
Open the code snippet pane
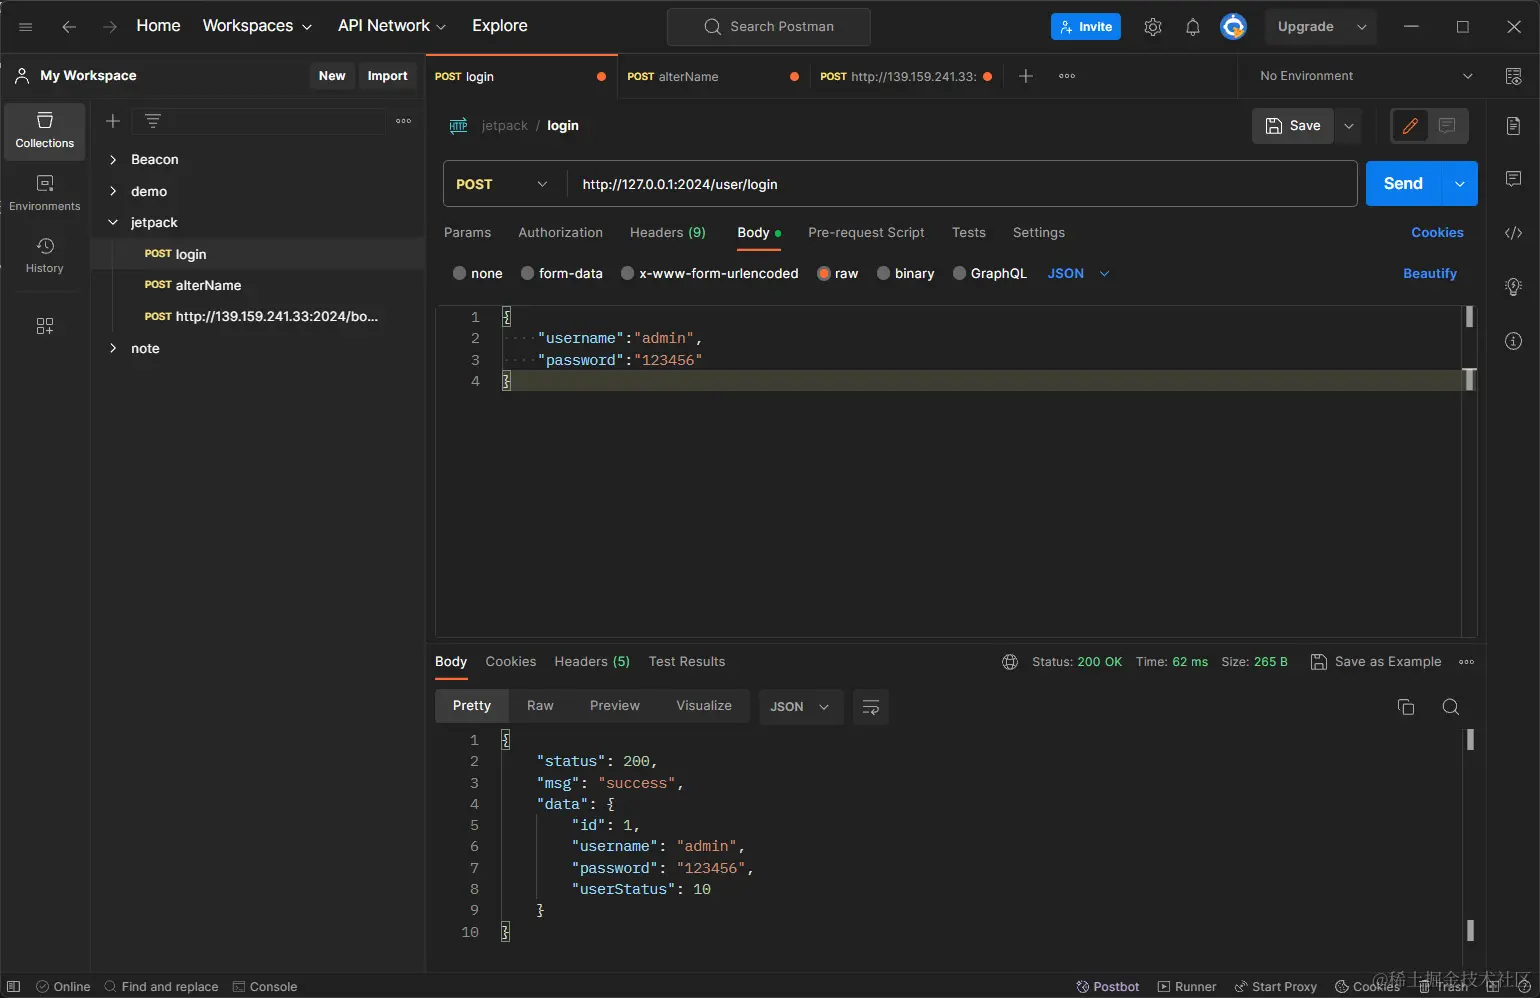[x=1513, y=233]
